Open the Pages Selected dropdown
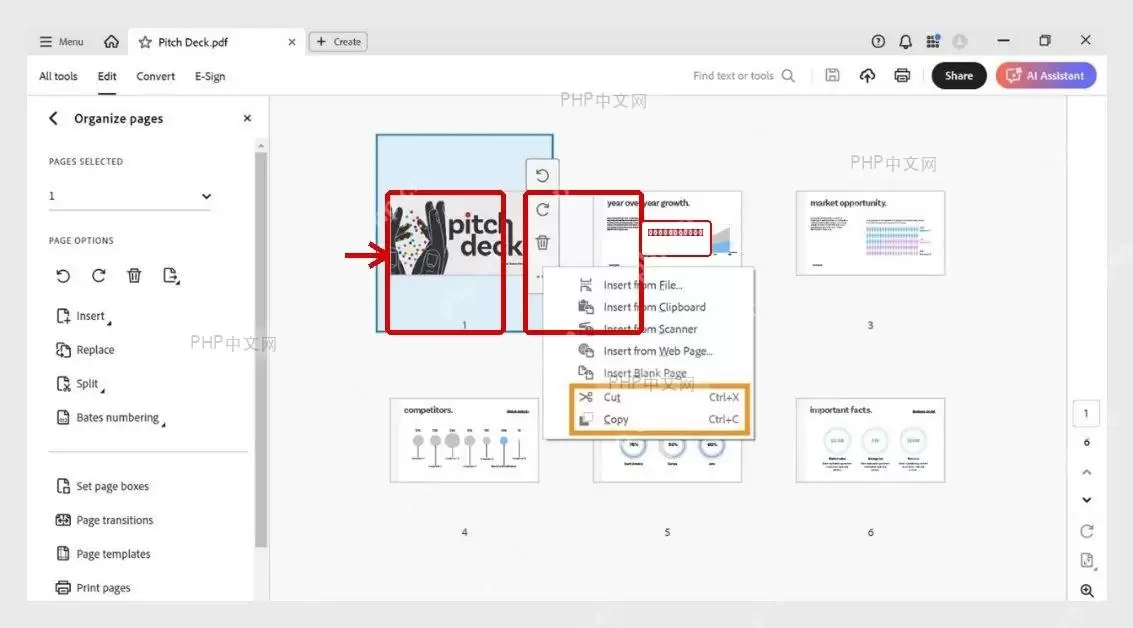 tap(130, 196)
